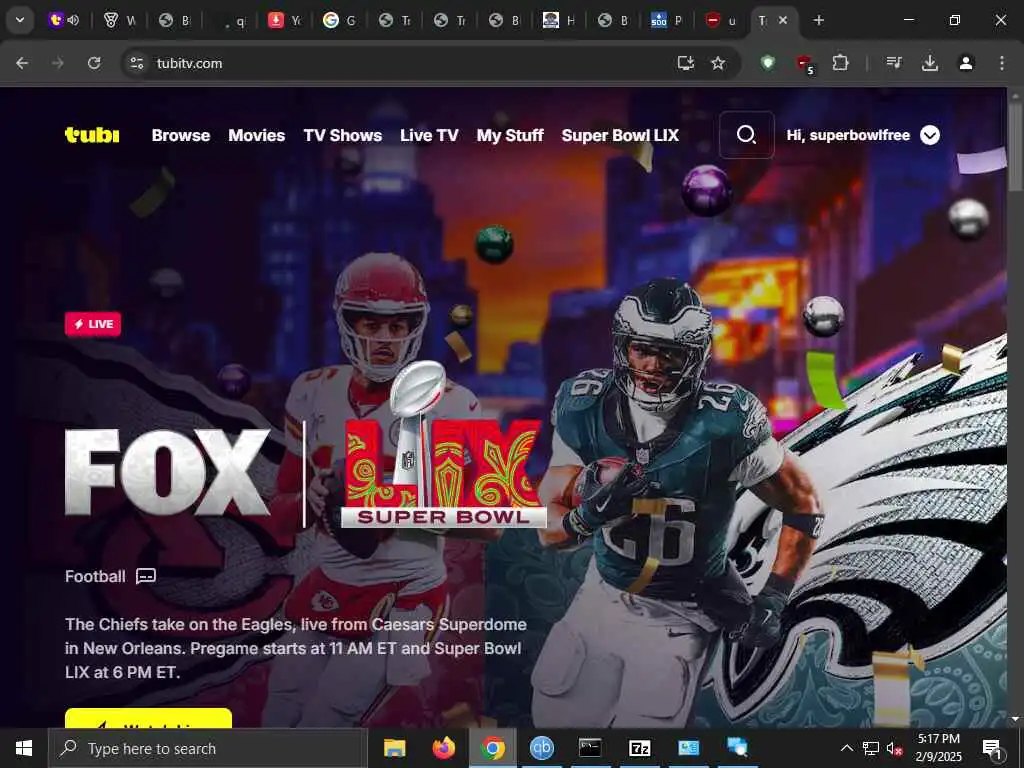Open the notification center icon
The width and height of the screenshot is (1024, 768).
pos(992,748)
